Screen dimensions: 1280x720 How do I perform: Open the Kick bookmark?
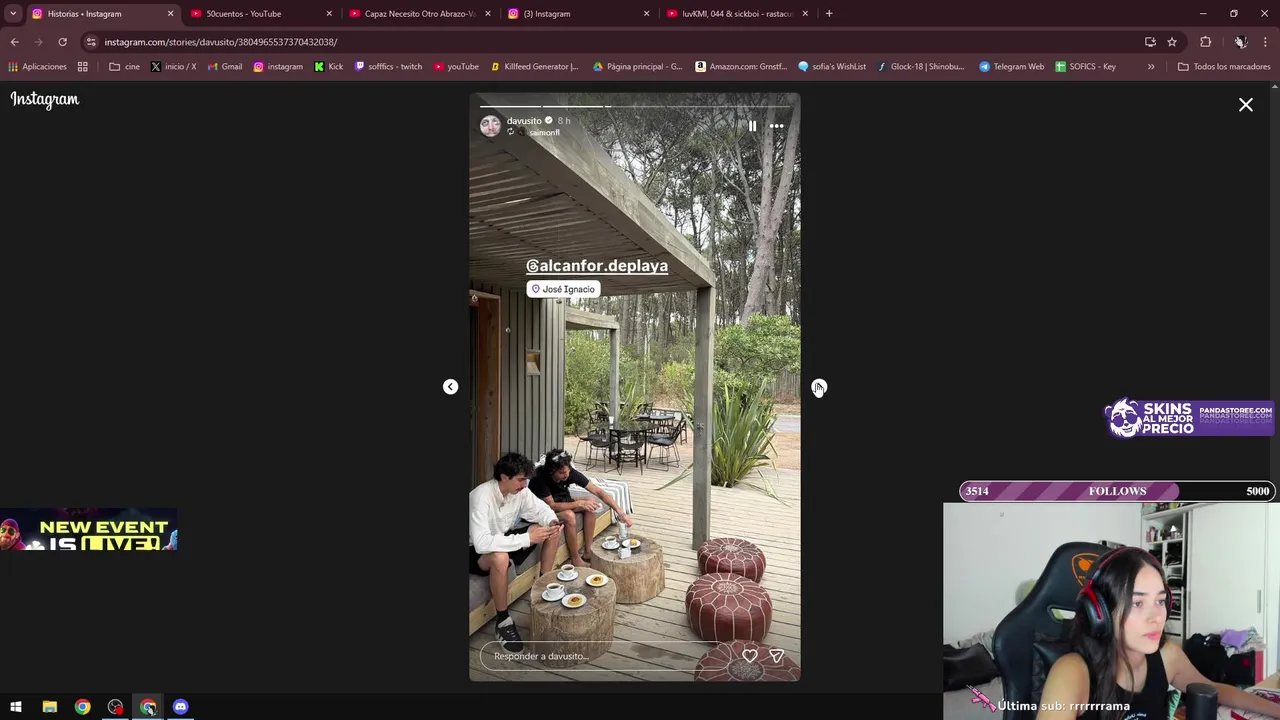pos(328,67)
